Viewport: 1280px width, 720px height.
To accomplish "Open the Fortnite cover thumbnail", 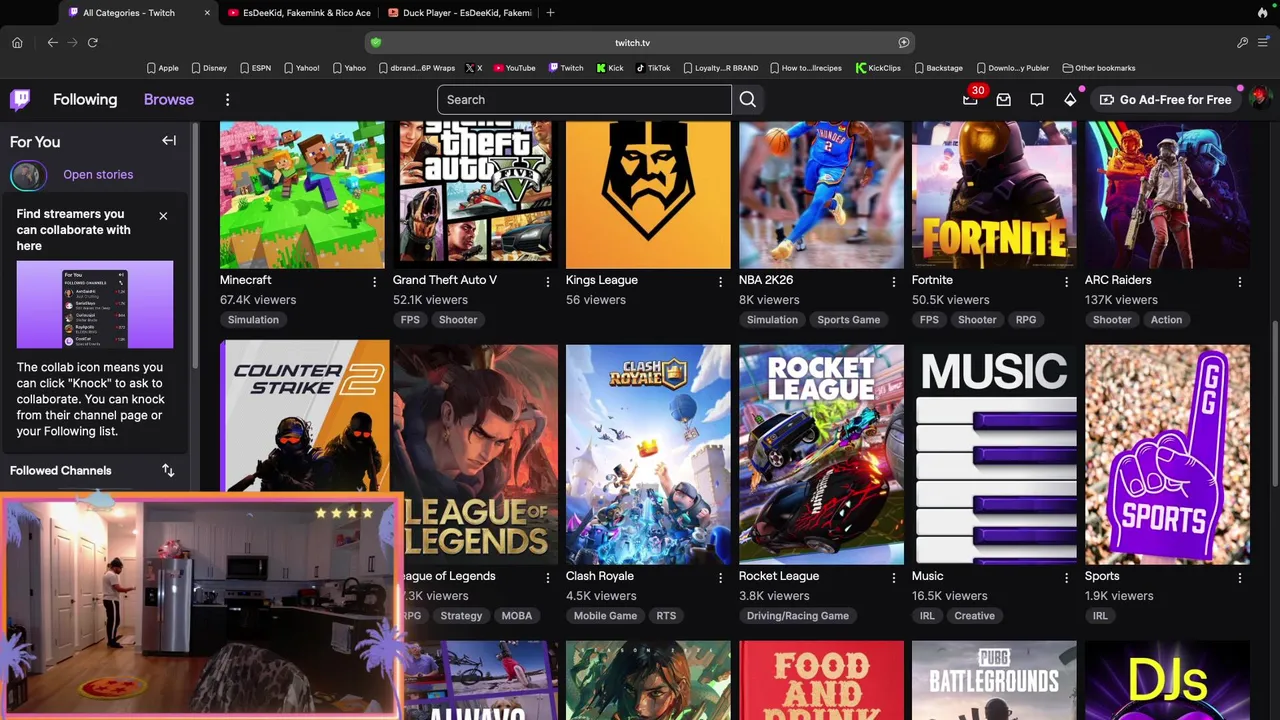I will 994,195.
